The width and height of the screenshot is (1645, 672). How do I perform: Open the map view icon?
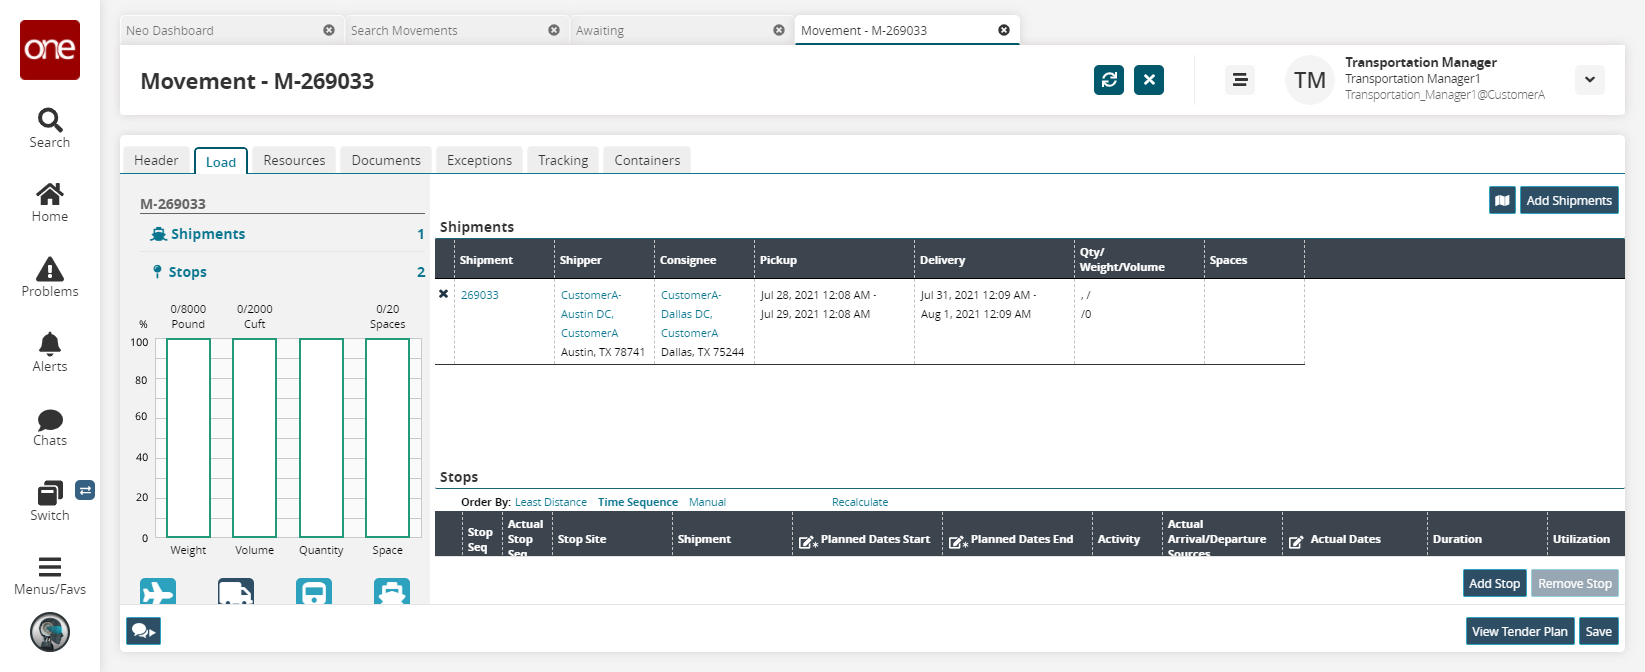tap(1502, 201)
